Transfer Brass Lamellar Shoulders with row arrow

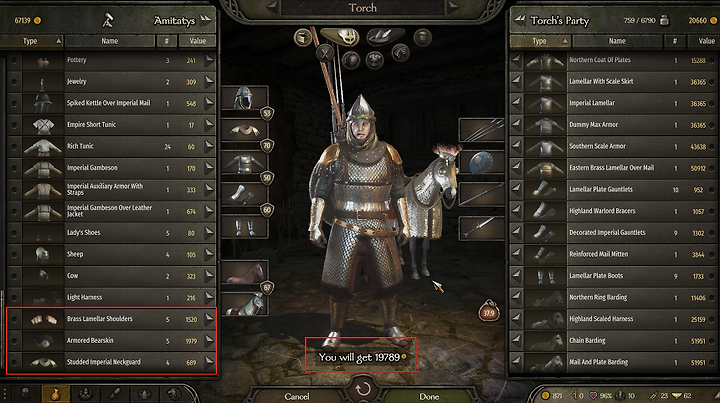pyautogui.click(x=209, y=319)
